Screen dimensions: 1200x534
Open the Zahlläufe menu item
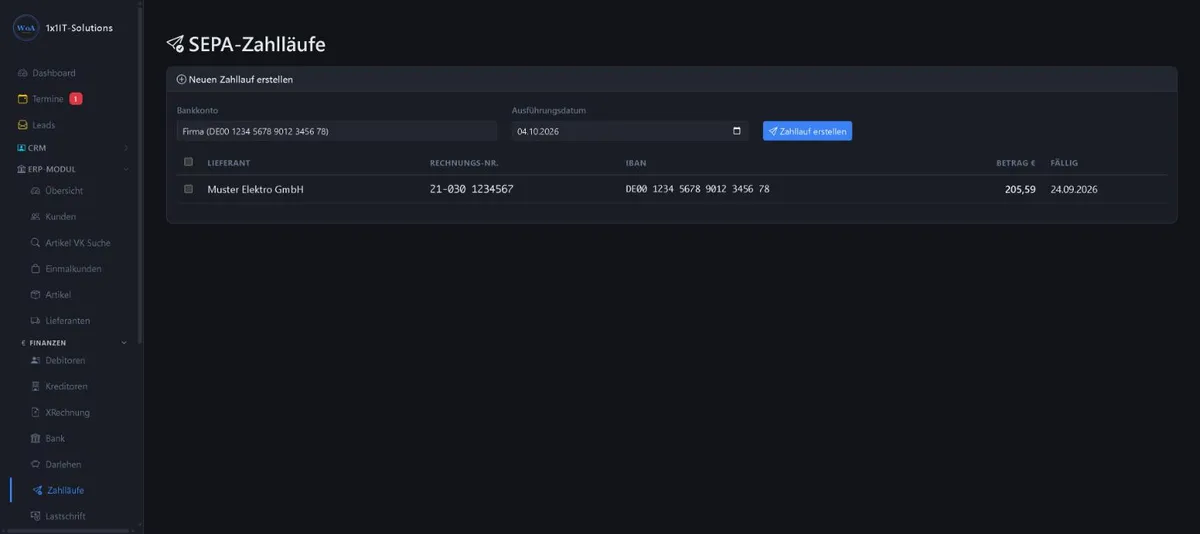click(x=65, y=490)
